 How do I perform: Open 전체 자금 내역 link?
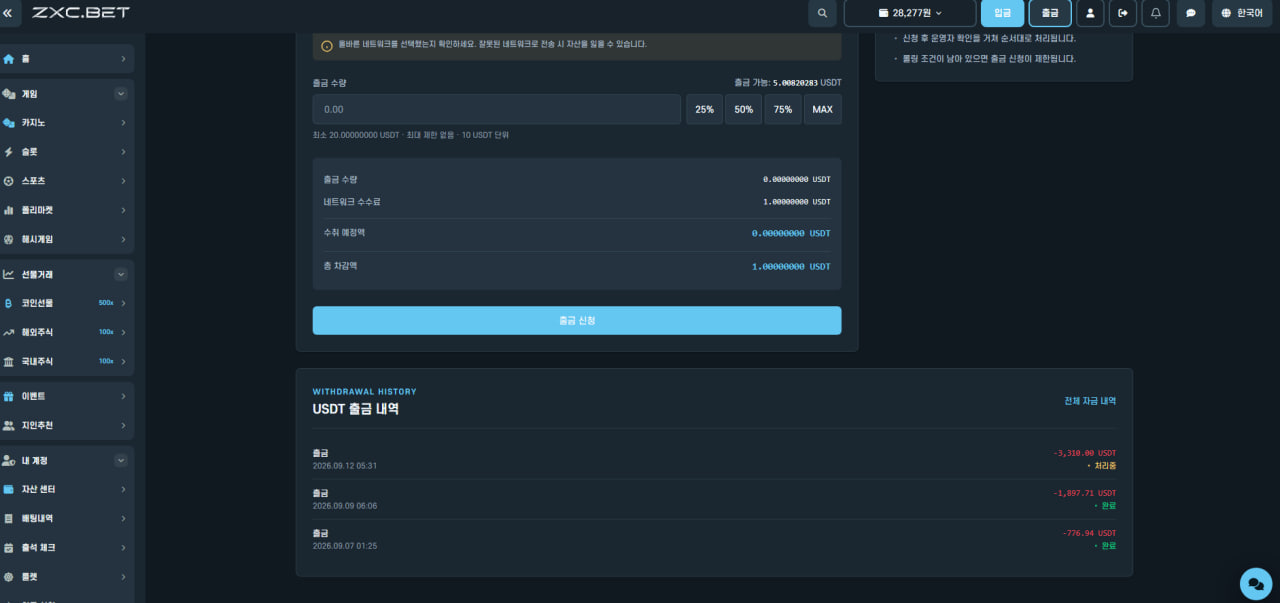pyautogui.click(x=1090, y=401)
